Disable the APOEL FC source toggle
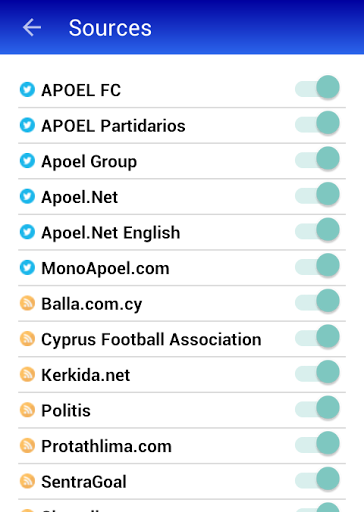364x512 pixels. (x=317, y=88)
